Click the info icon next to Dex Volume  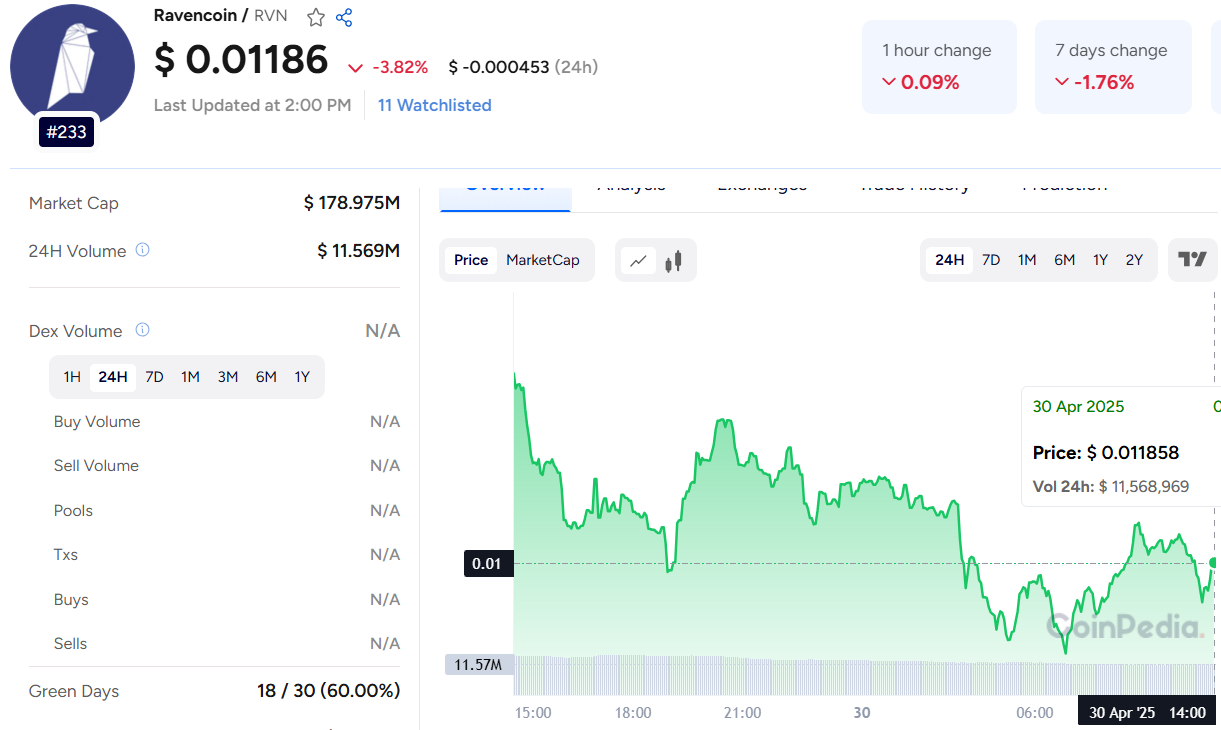143,330
